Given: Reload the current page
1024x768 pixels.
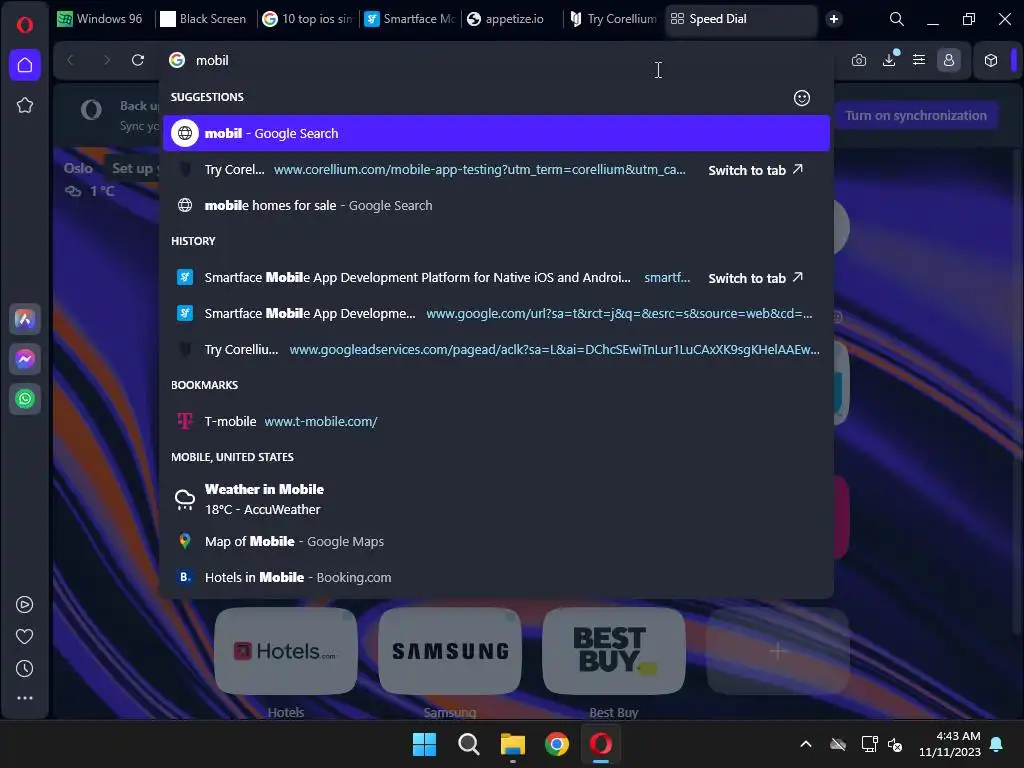Looking at the screenshot, I should tap(138, 60).
